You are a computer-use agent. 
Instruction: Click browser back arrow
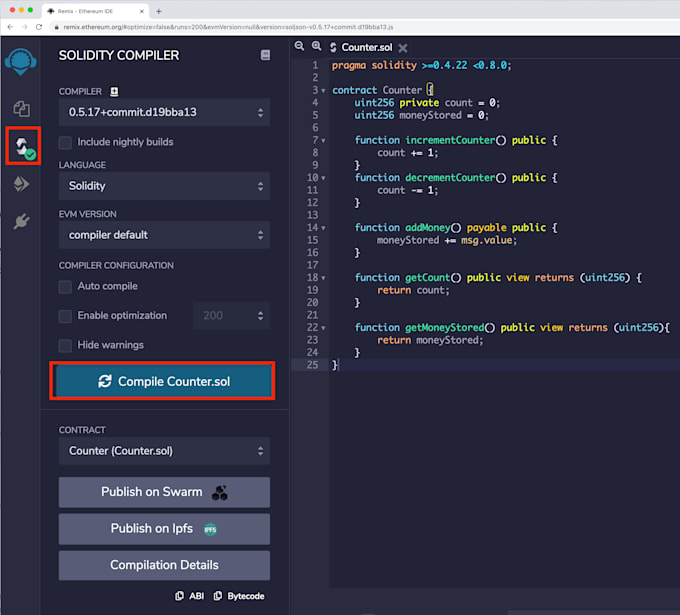pos(10,27)
